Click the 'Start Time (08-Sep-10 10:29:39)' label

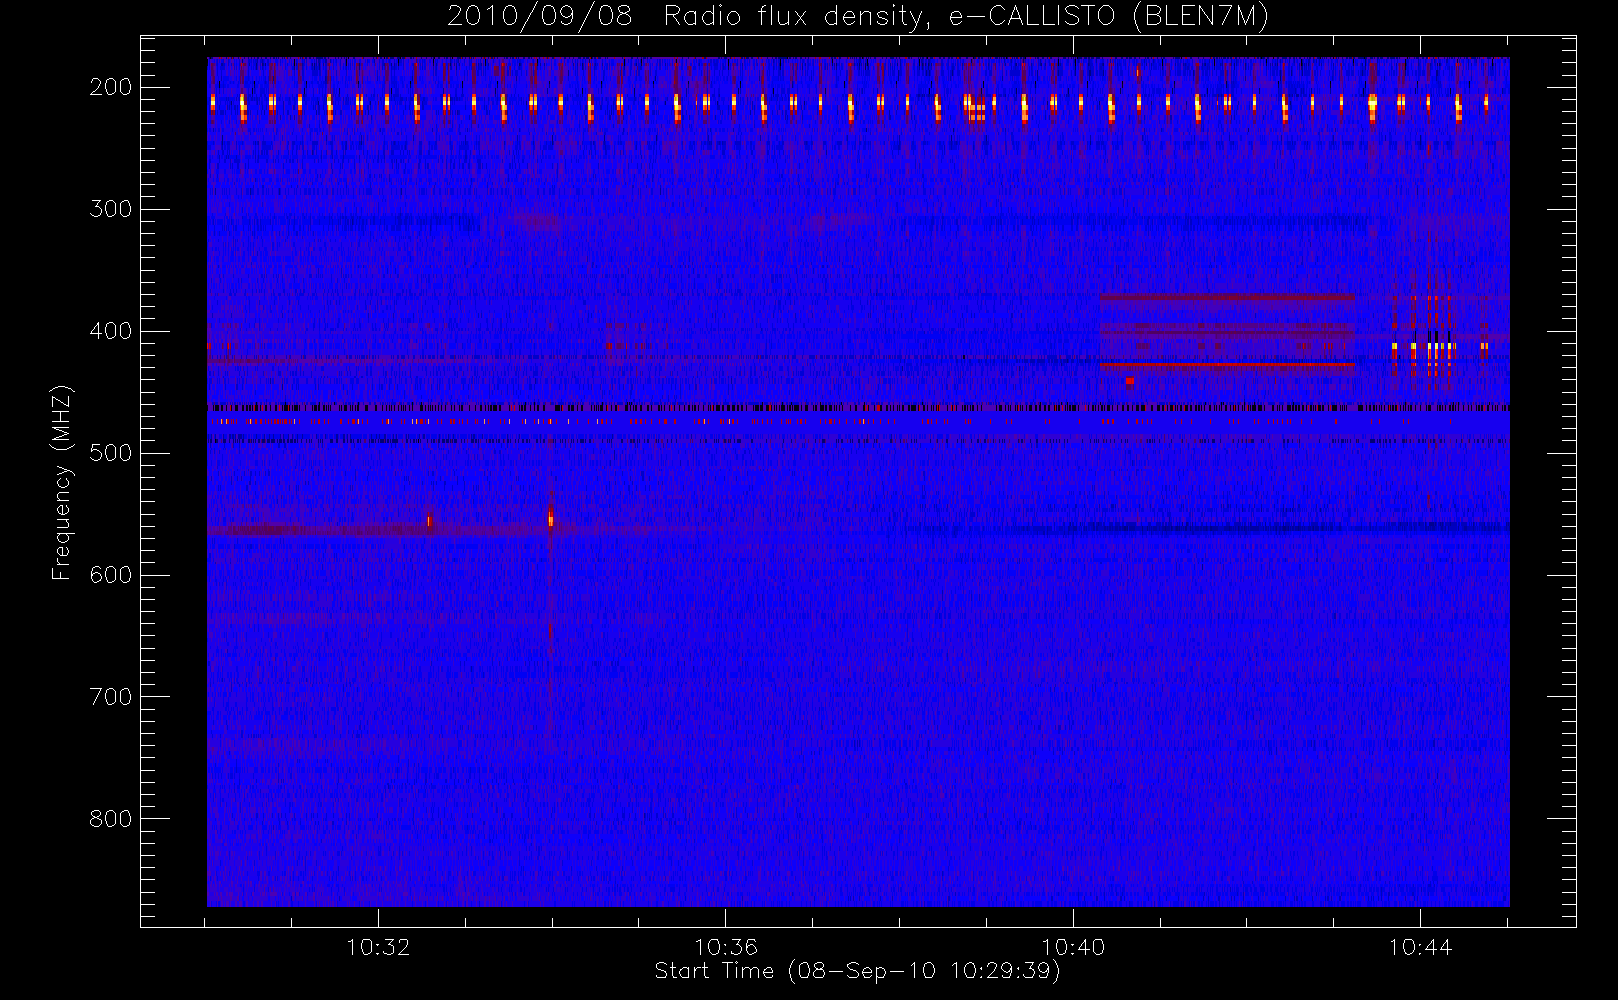click(857, 971)
